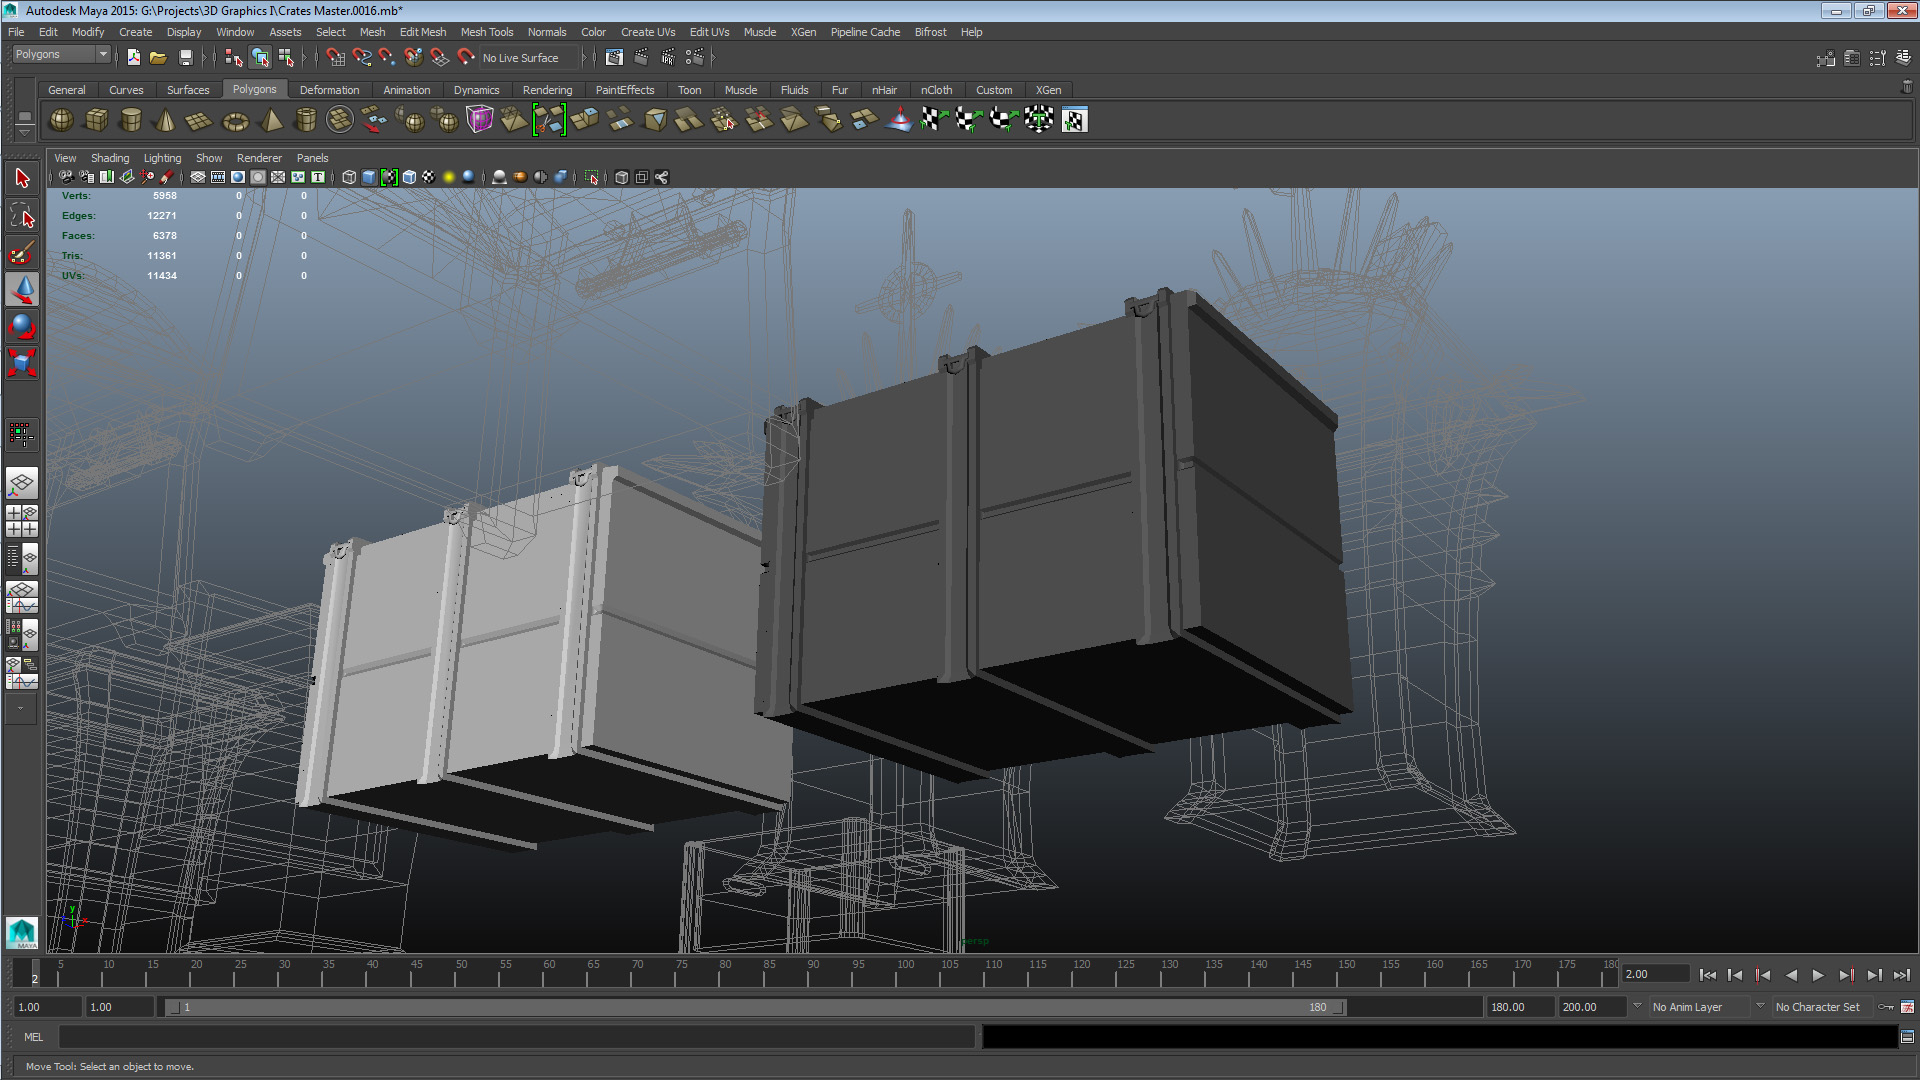Select the Lasso tool in the toolbox
Image resolution: width=1920 pixels, height=1080 pixels.
coord(22,216)
